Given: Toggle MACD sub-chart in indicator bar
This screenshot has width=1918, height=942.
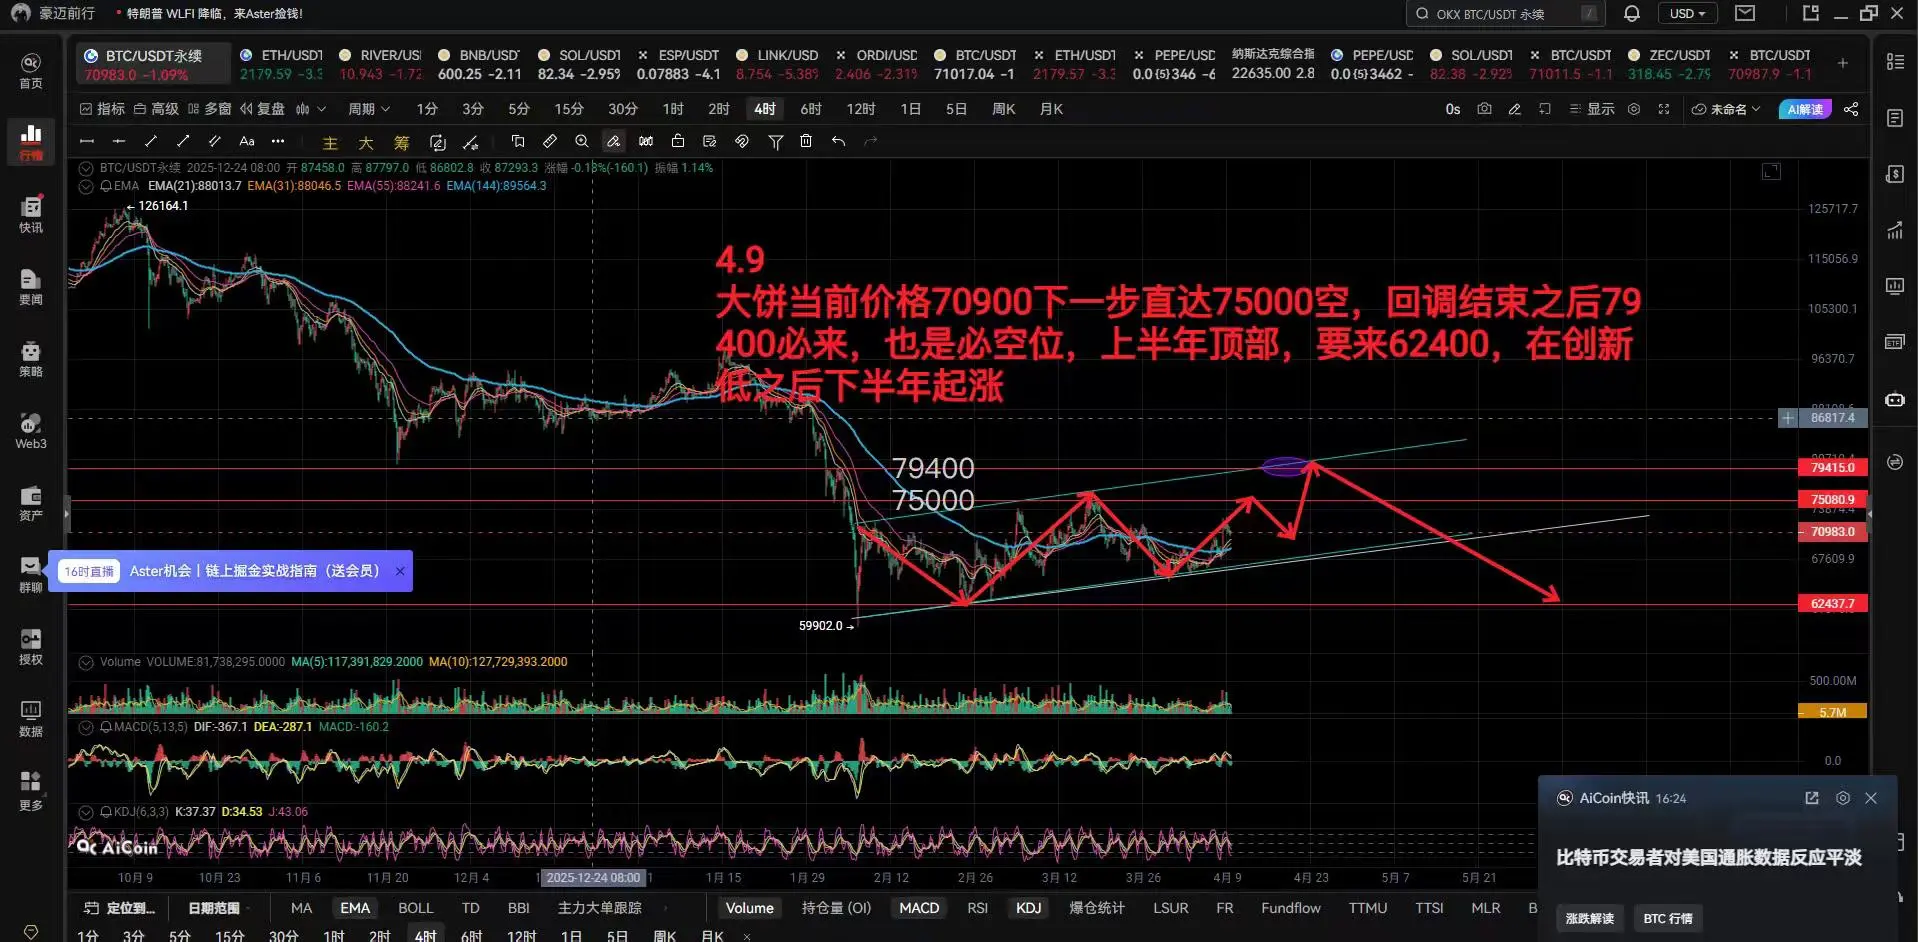Looking at the screenshot, I should (x=919, y=908).
